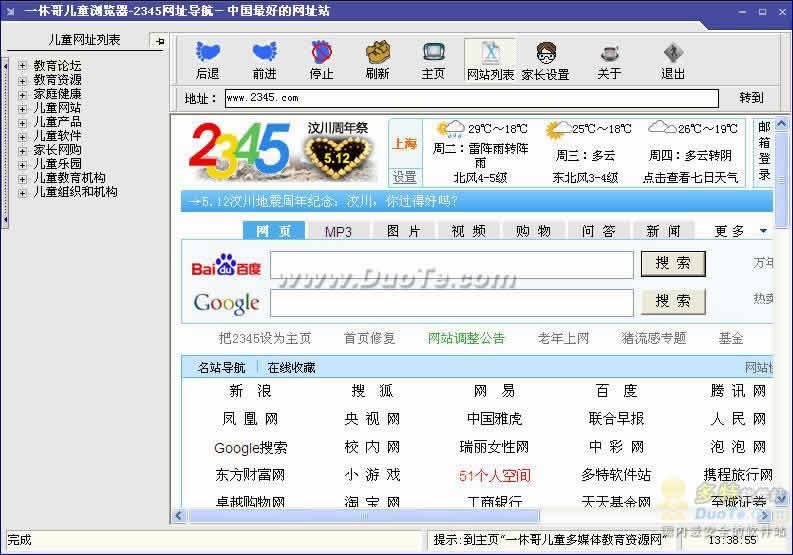
Task: Expand the 家长网购 tree node
Action: 22,150
